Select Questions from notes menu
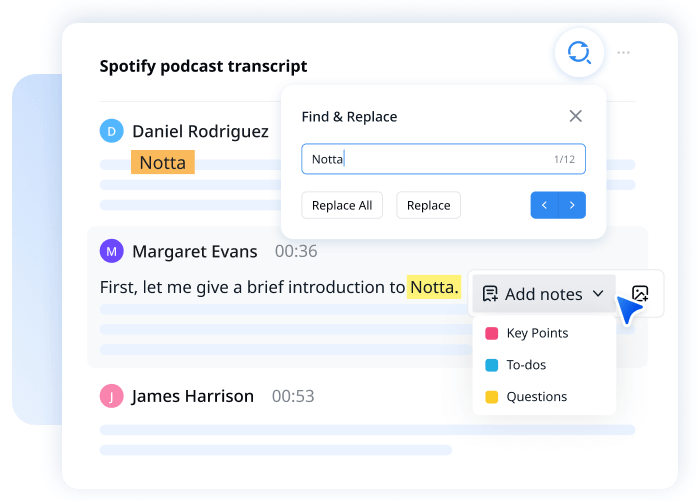This screenshot has height=500, width=700. pos(544,396)
